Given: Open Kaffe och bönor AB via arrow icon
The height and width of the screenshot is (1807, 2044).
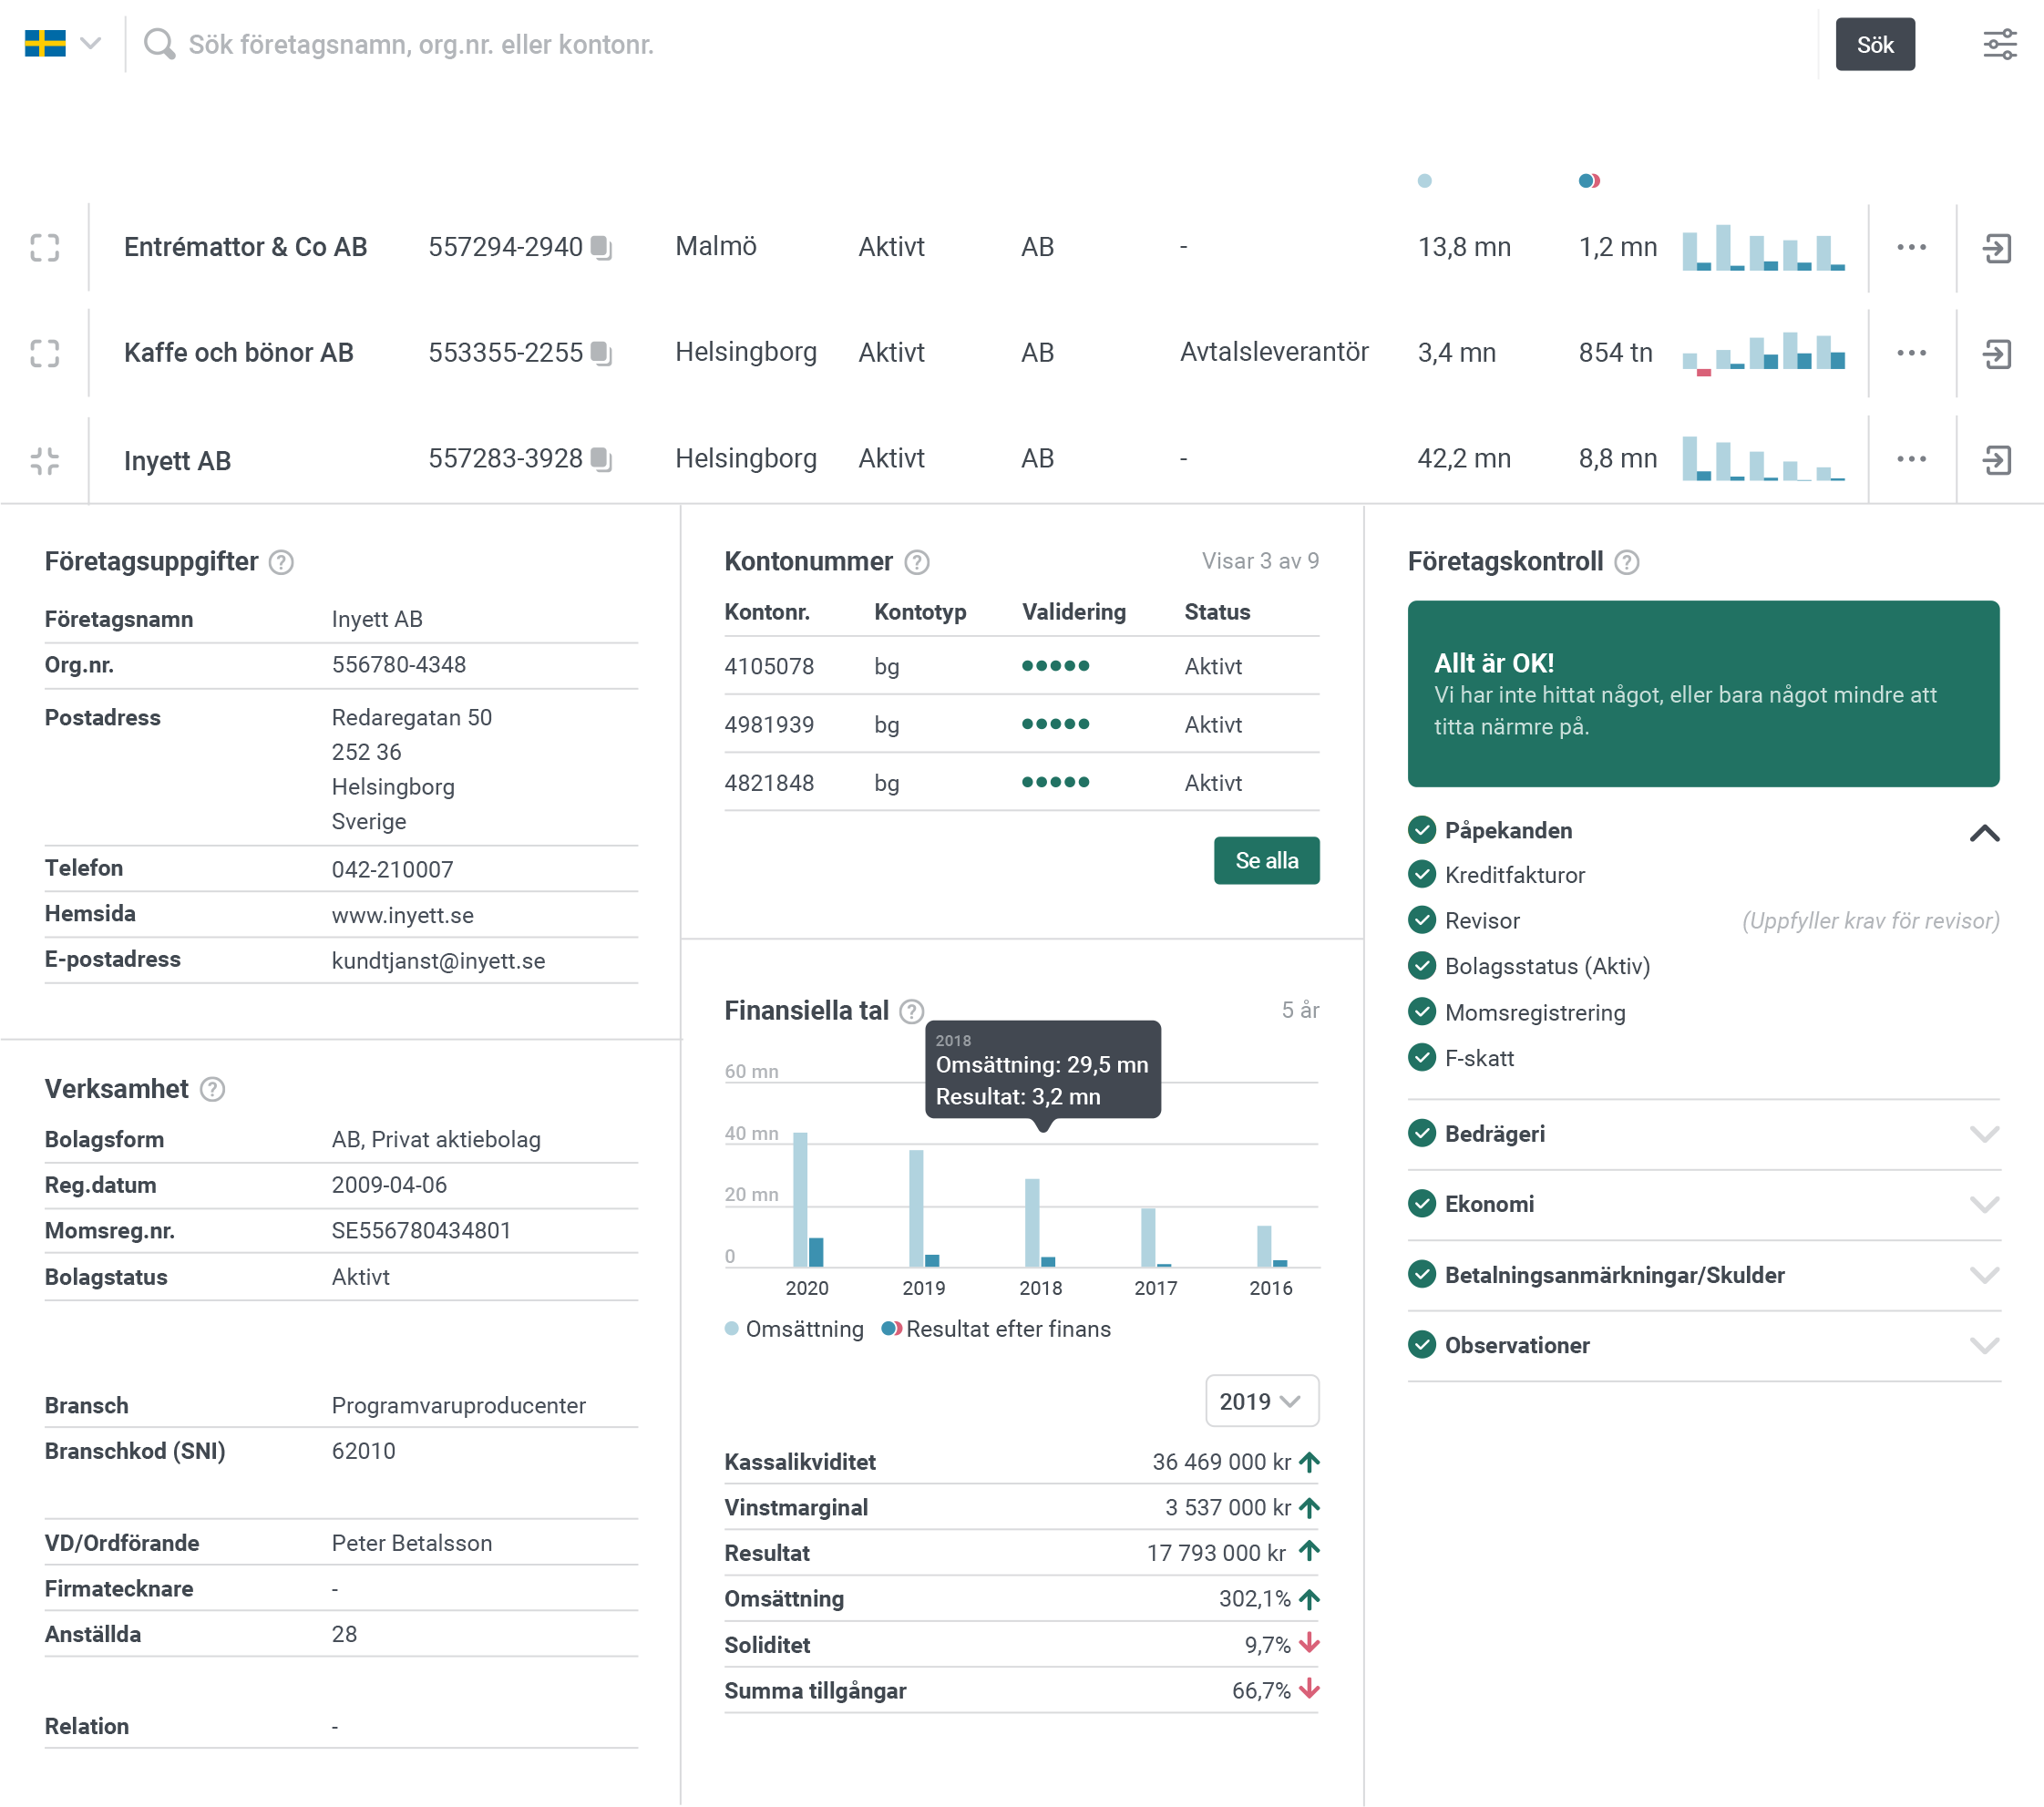Looking at the screenshot, I should [1997, 354].
